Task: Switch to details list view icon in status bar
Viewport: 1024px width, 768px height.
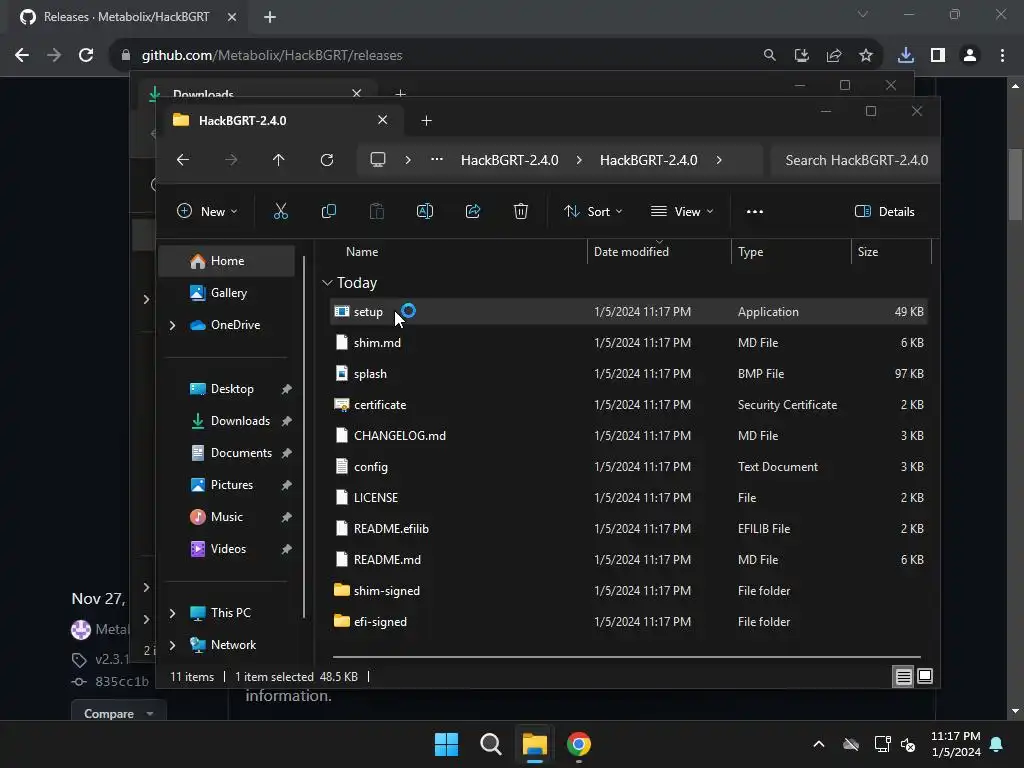Action: [x=903, y=677]
